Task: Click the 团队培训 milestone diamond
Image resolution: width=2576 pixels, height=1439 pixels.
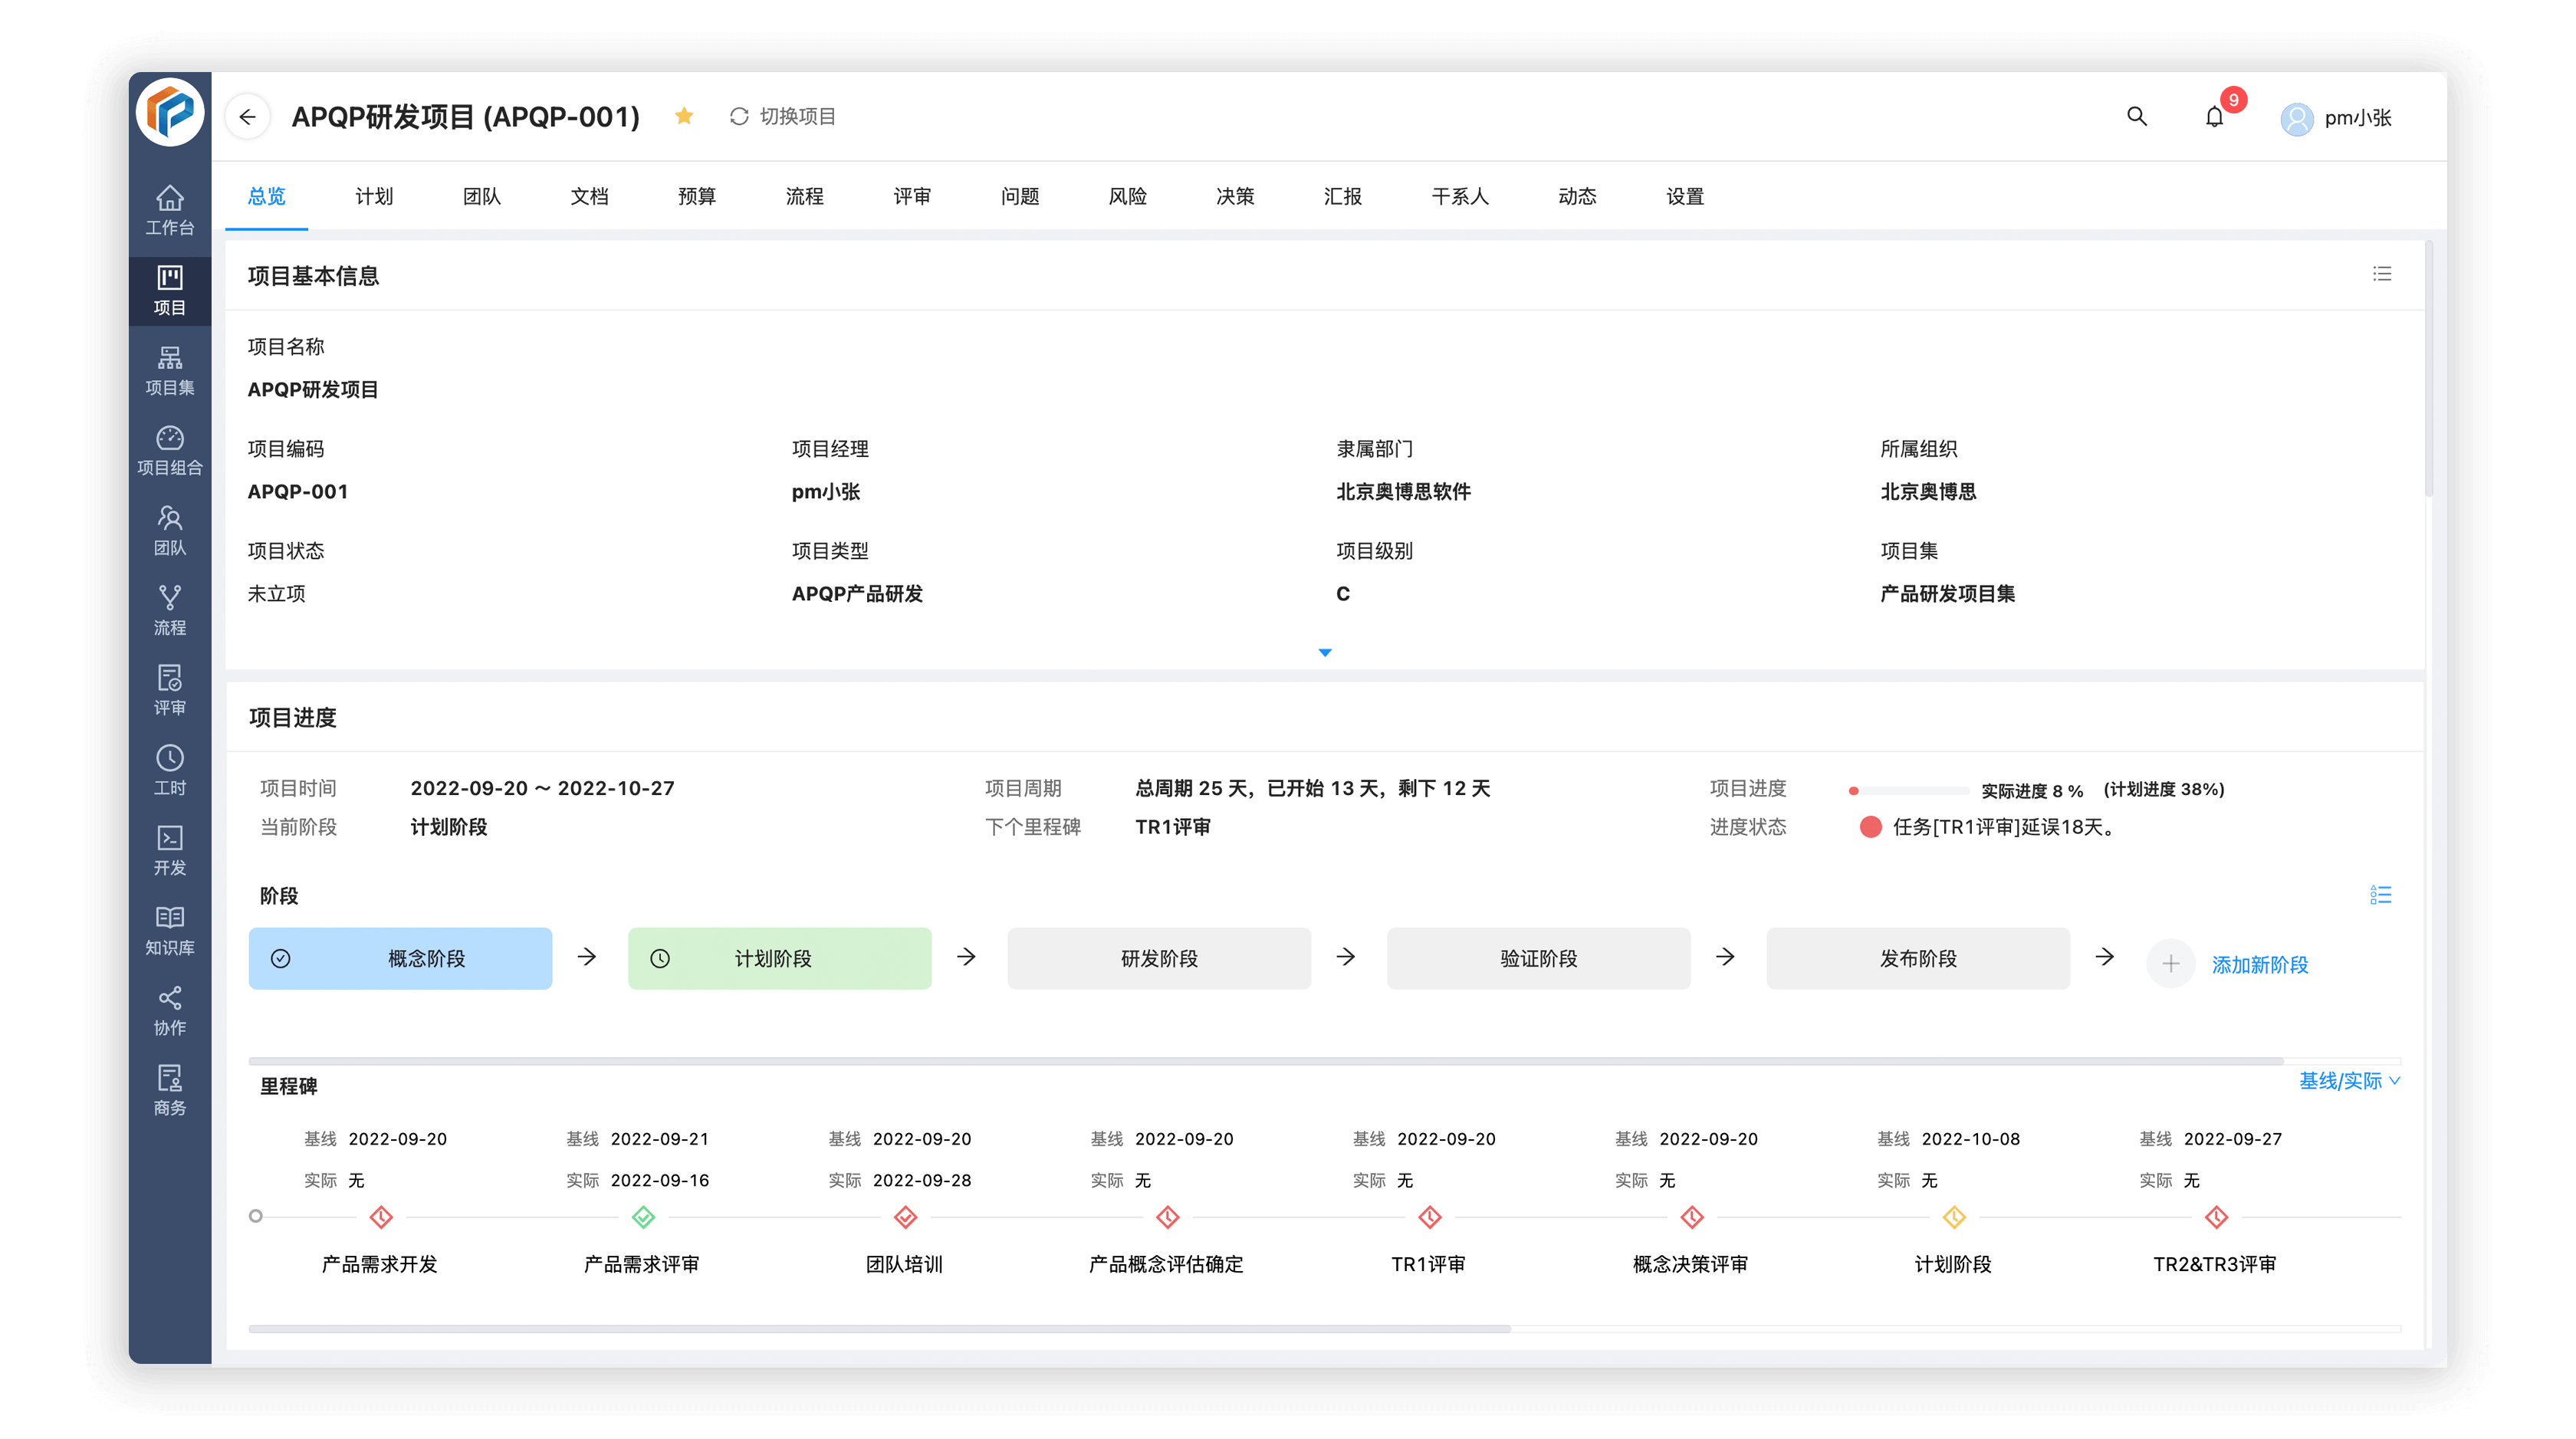Action: click(905, 1217)
